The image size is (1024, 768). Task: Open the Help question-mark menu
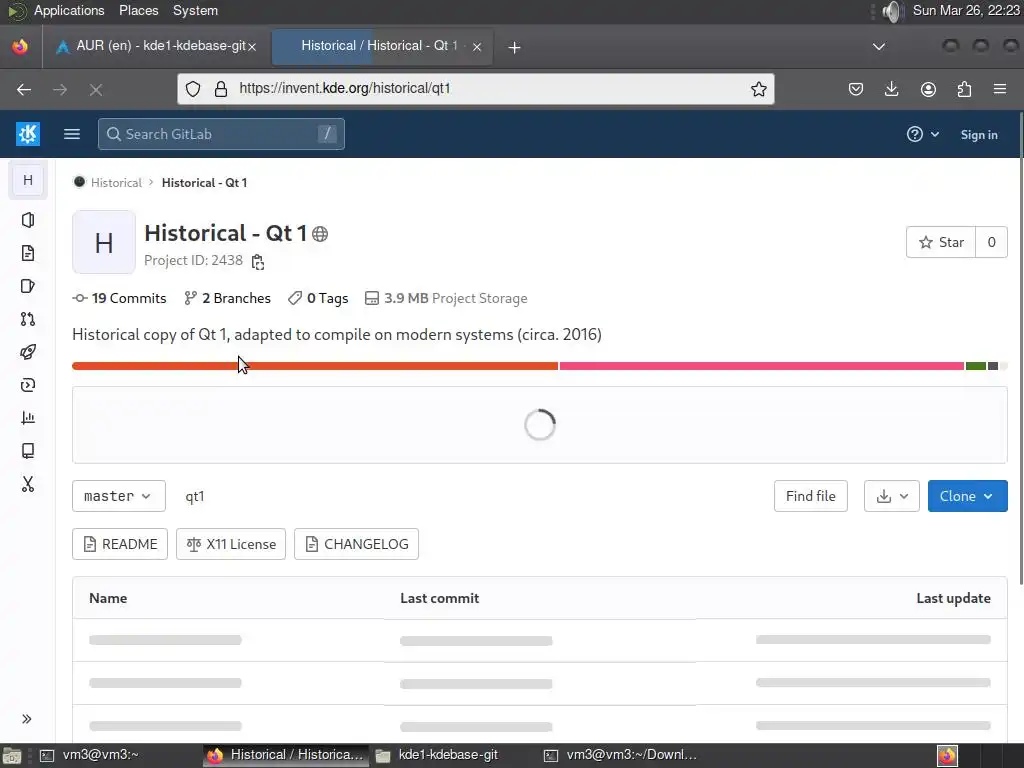click(923, 135)
